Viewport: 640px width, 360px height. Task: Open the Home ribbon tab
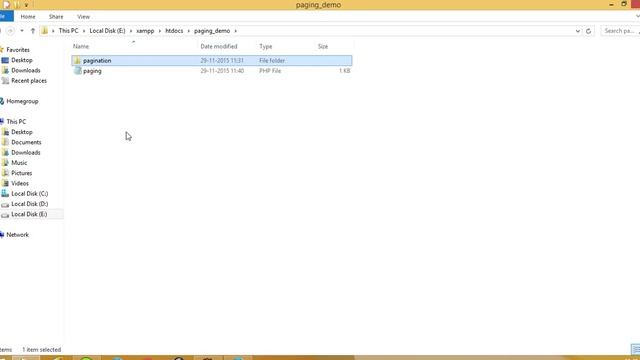[28, 17]
